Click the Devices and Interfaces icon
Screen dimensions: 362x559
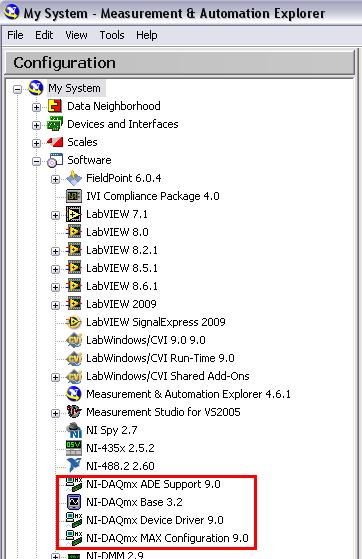click(55, 124)
